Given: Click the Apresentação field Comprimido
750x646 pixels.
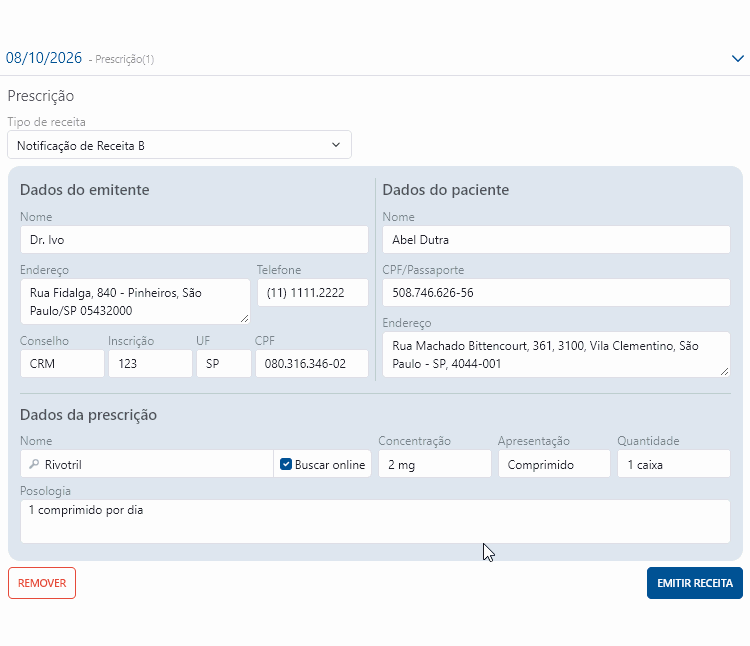Looking at the screenshot, I should tap(554, 464).
